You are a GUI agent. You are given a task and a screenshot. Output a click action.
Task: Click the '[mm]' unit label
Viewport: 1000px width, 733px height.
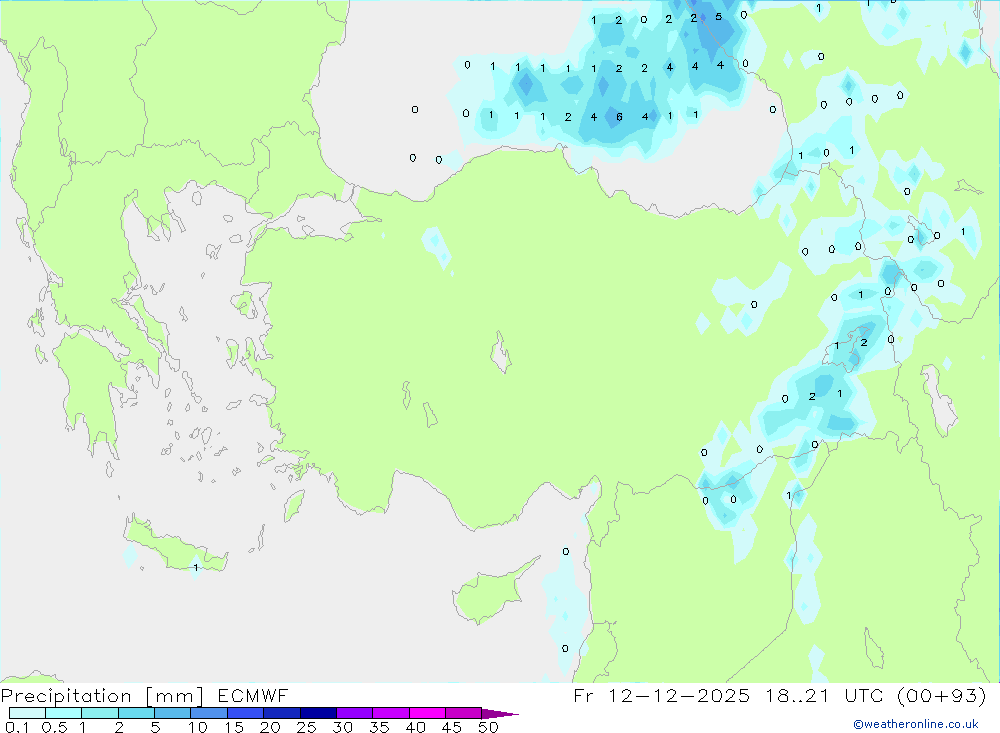click(175, 696)
